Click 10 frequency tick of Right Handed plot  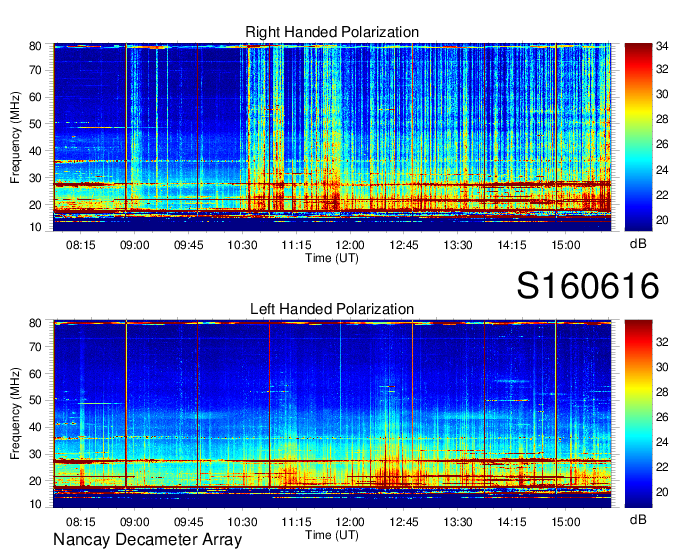35,227
